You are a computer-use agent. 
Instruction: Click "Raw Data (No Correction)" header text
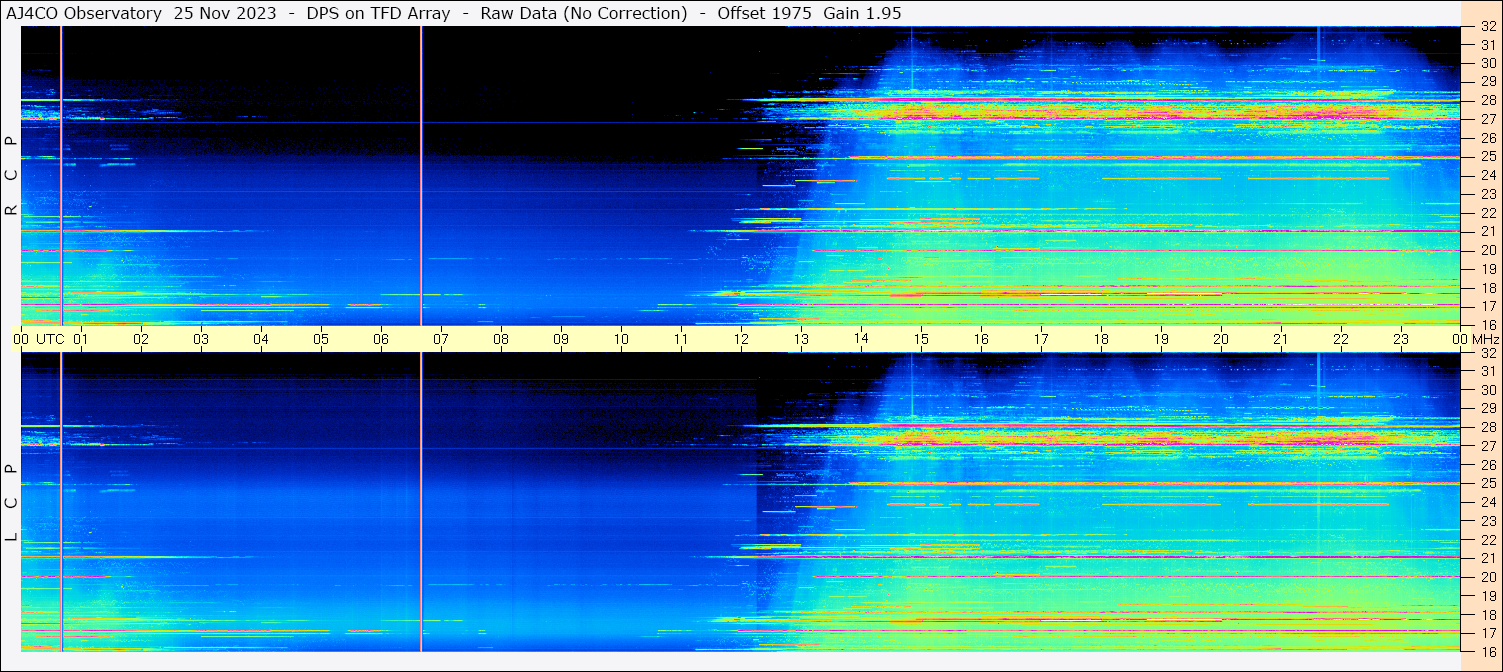pos(584,13)
